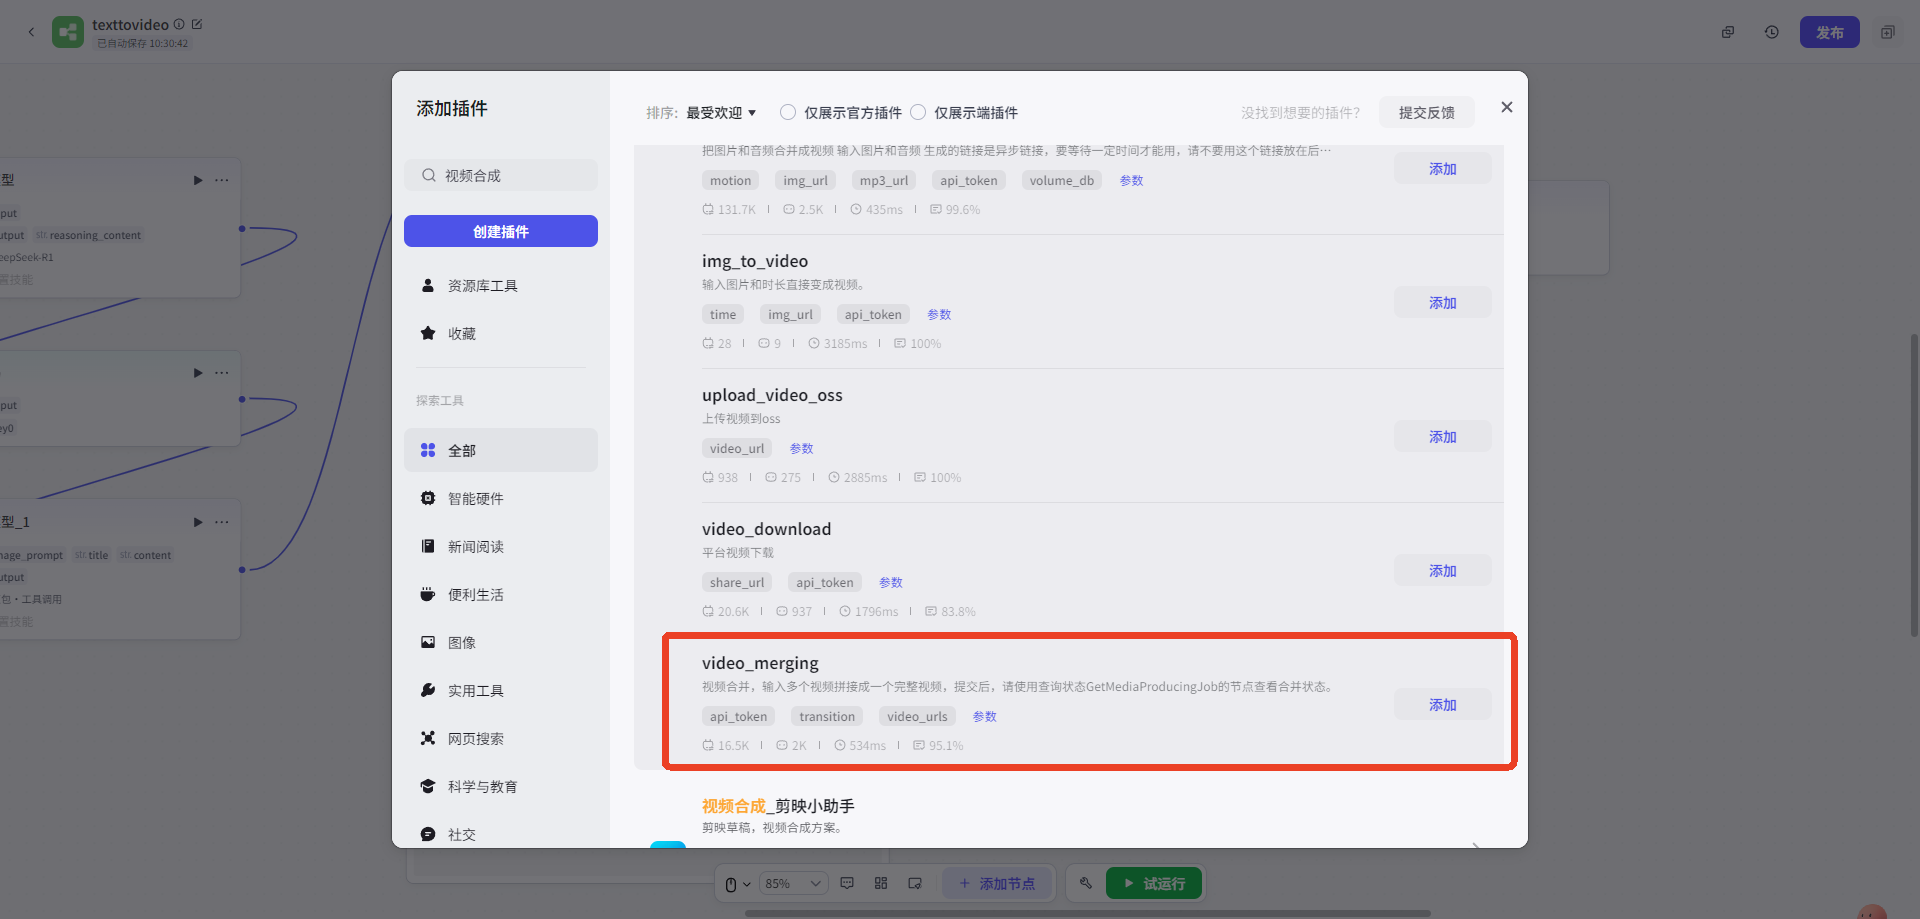Select 仅展示官方插件 radio button
Screen dimensions: 1920x919
tap(788, 112)
